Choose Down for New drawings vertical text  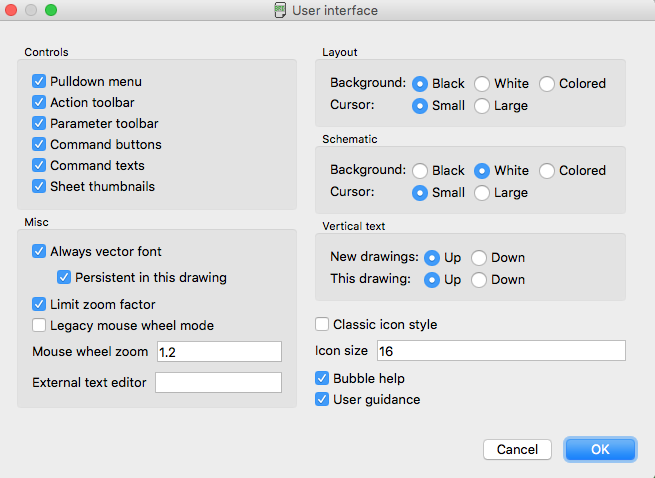(479, 258)
